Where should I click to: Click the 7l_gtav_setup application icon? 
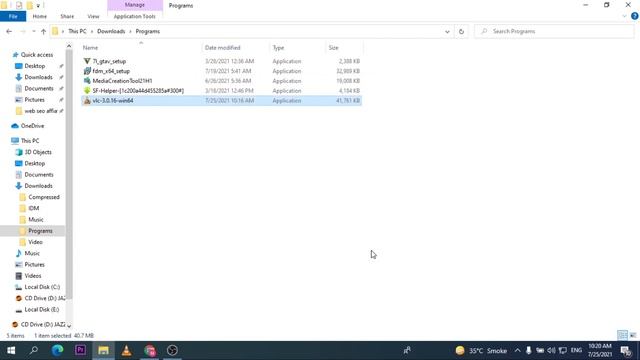(x=87, y=61)
